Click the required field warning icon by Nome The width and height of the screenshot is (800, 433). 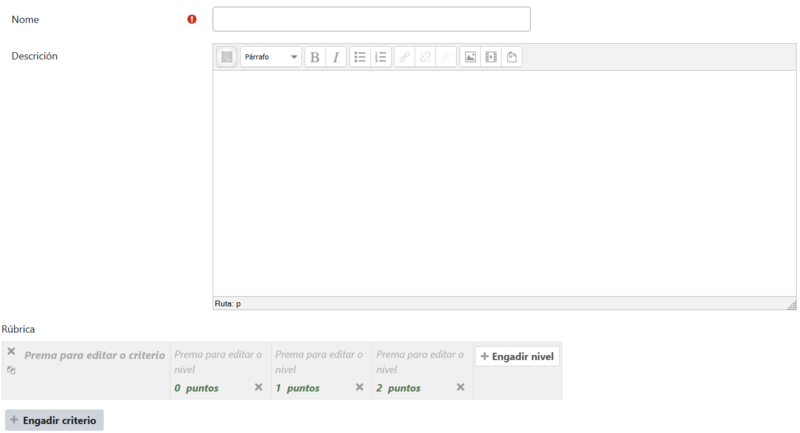pyautogui.click(x=192, y=19)
